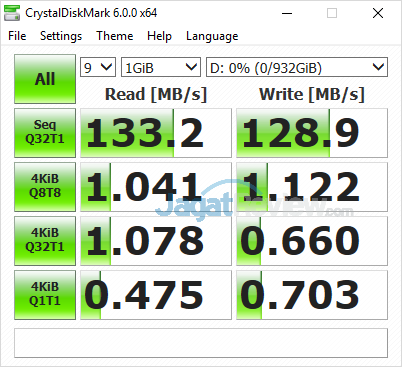Screen dimensions: 402x367
Task: Start the 4KiB Q32T1 test
Action: click(x=45, y=241)
